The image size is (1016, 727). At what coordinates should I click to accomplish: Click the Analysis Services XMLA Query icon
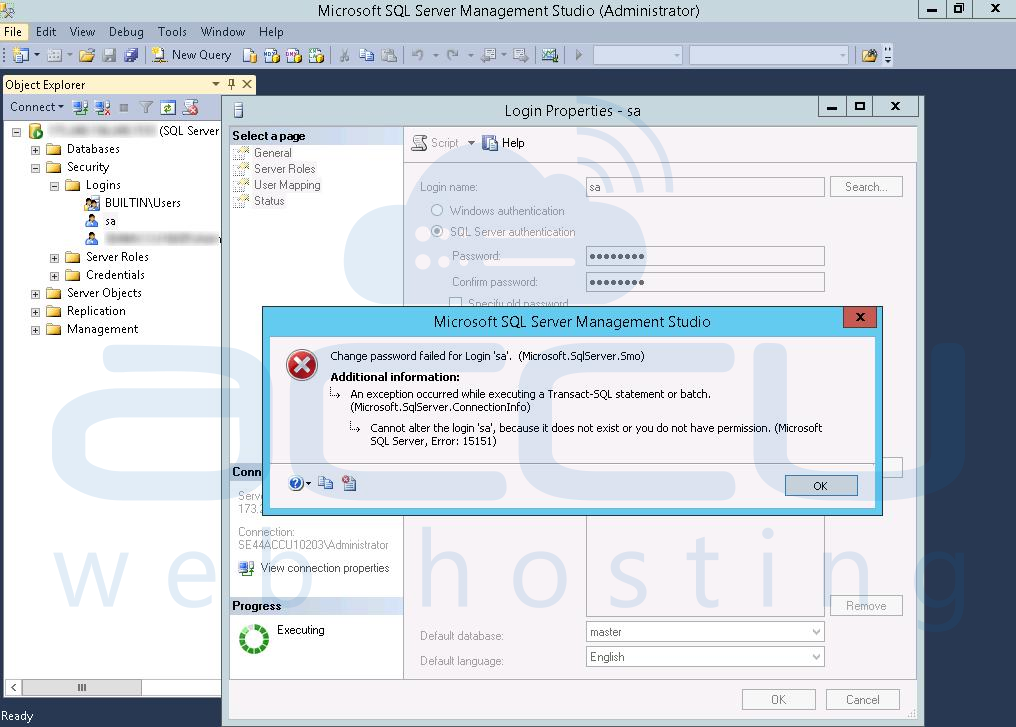(316, 56)
